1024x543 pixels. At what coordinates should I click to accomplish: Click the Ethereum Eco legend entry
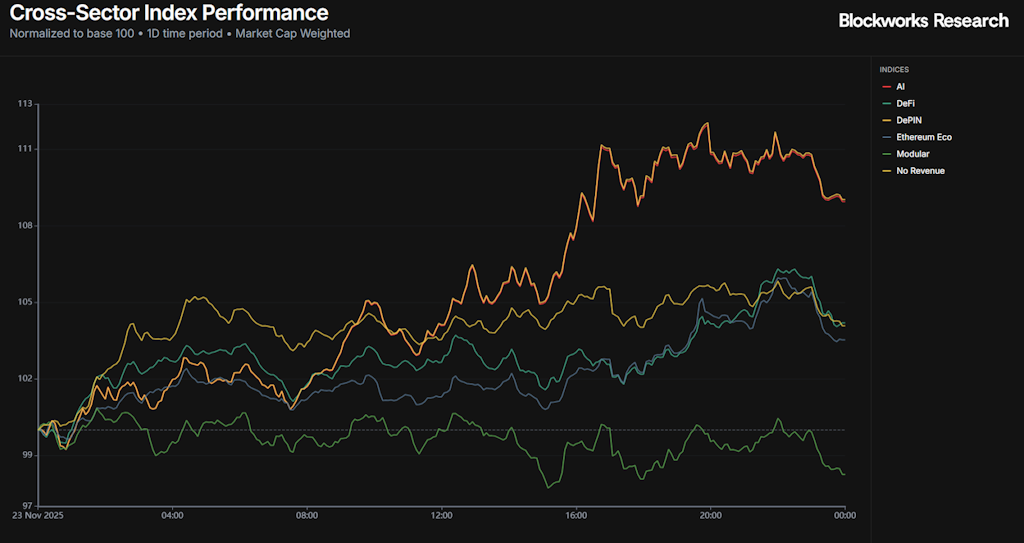[923, 137]
